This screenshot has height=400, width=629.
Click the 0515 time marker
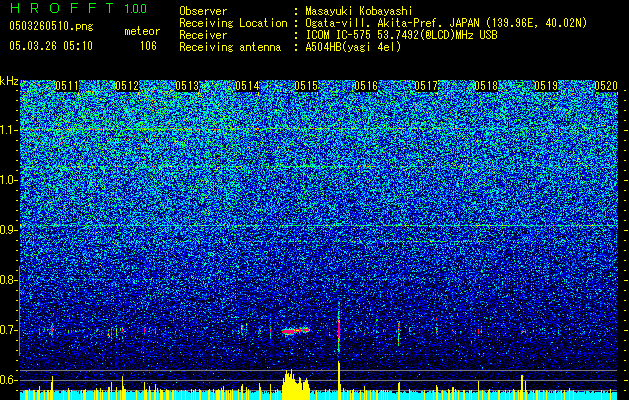pyautogui.click(x=306, y=86)
